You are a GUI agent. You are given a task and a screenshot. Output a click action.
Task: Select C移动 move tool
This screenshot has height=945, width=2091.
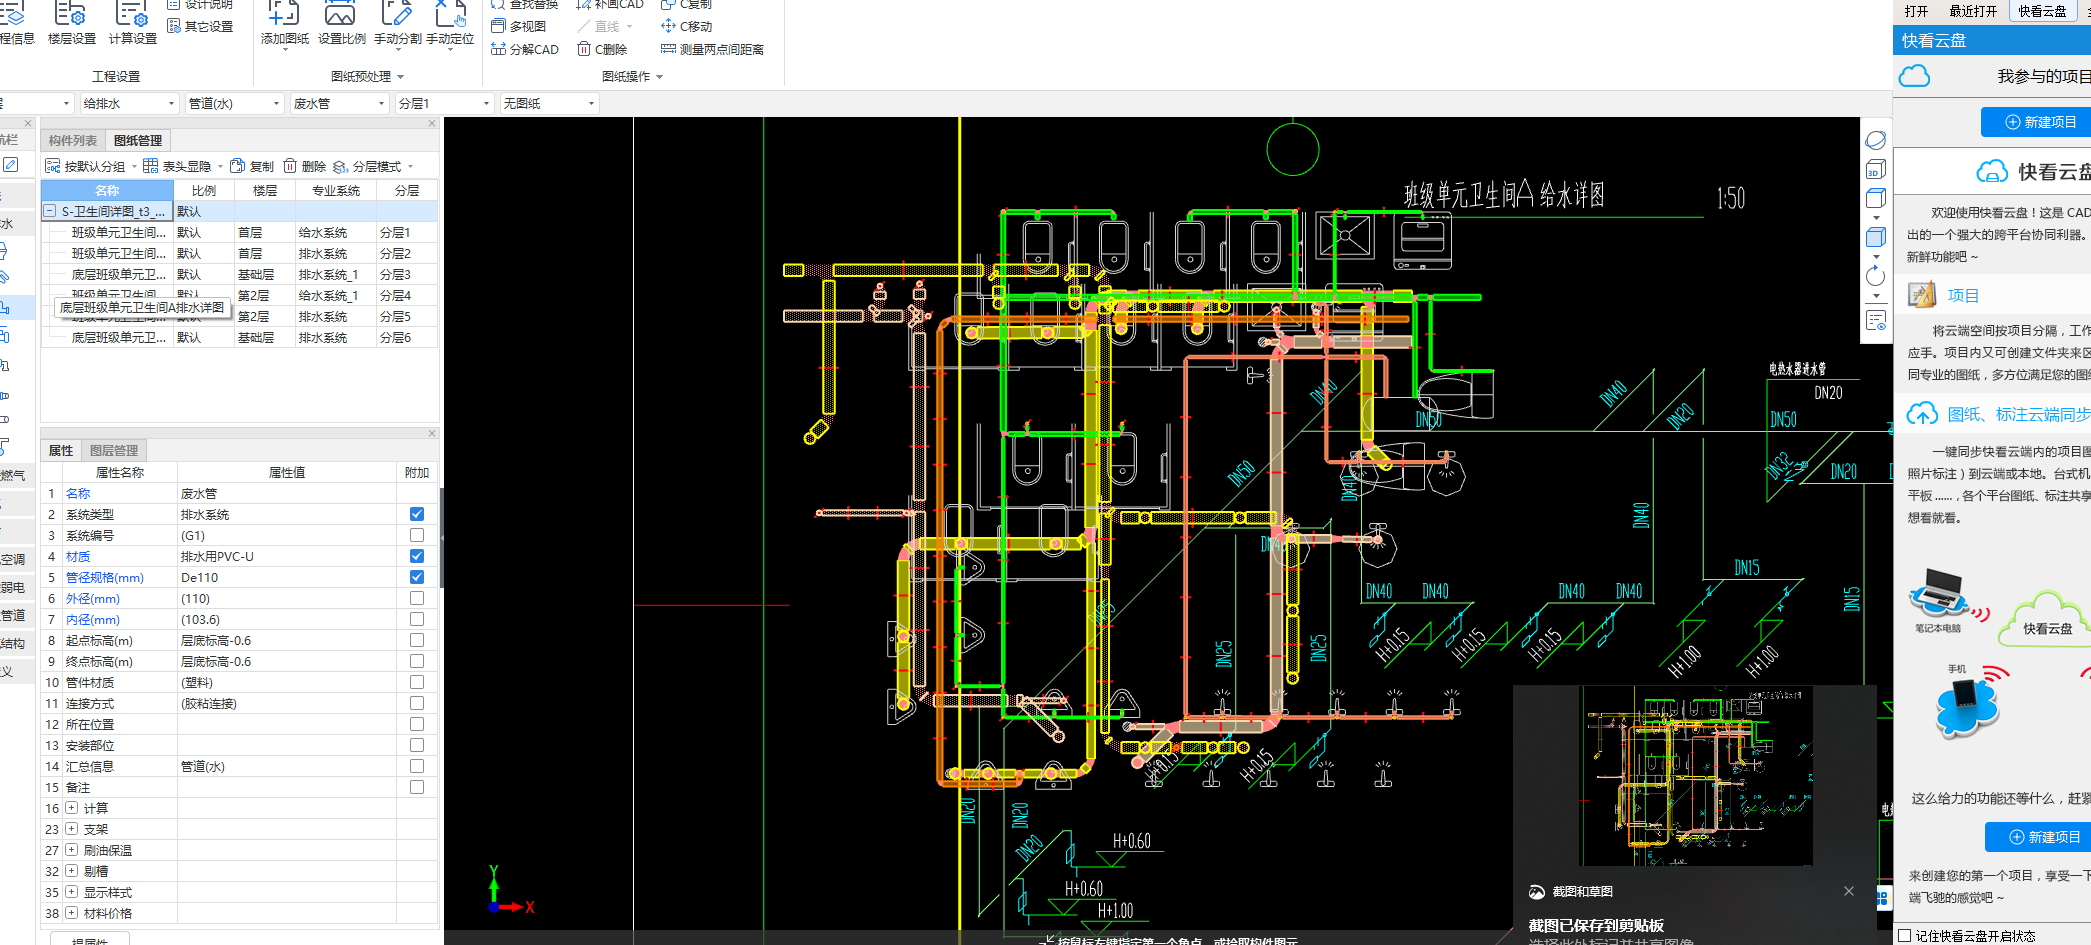pos(686,26)
